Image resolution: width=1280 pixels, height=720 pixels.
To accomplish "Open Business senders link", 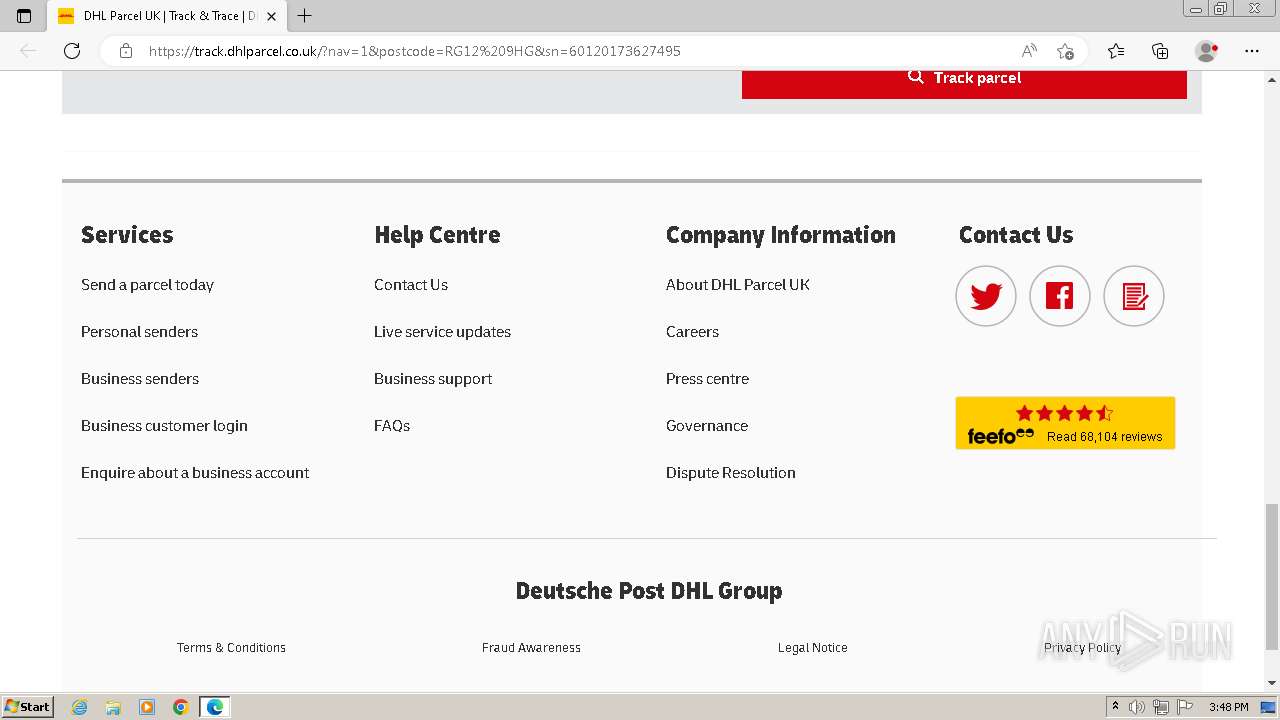I will (x=140, y=379).
